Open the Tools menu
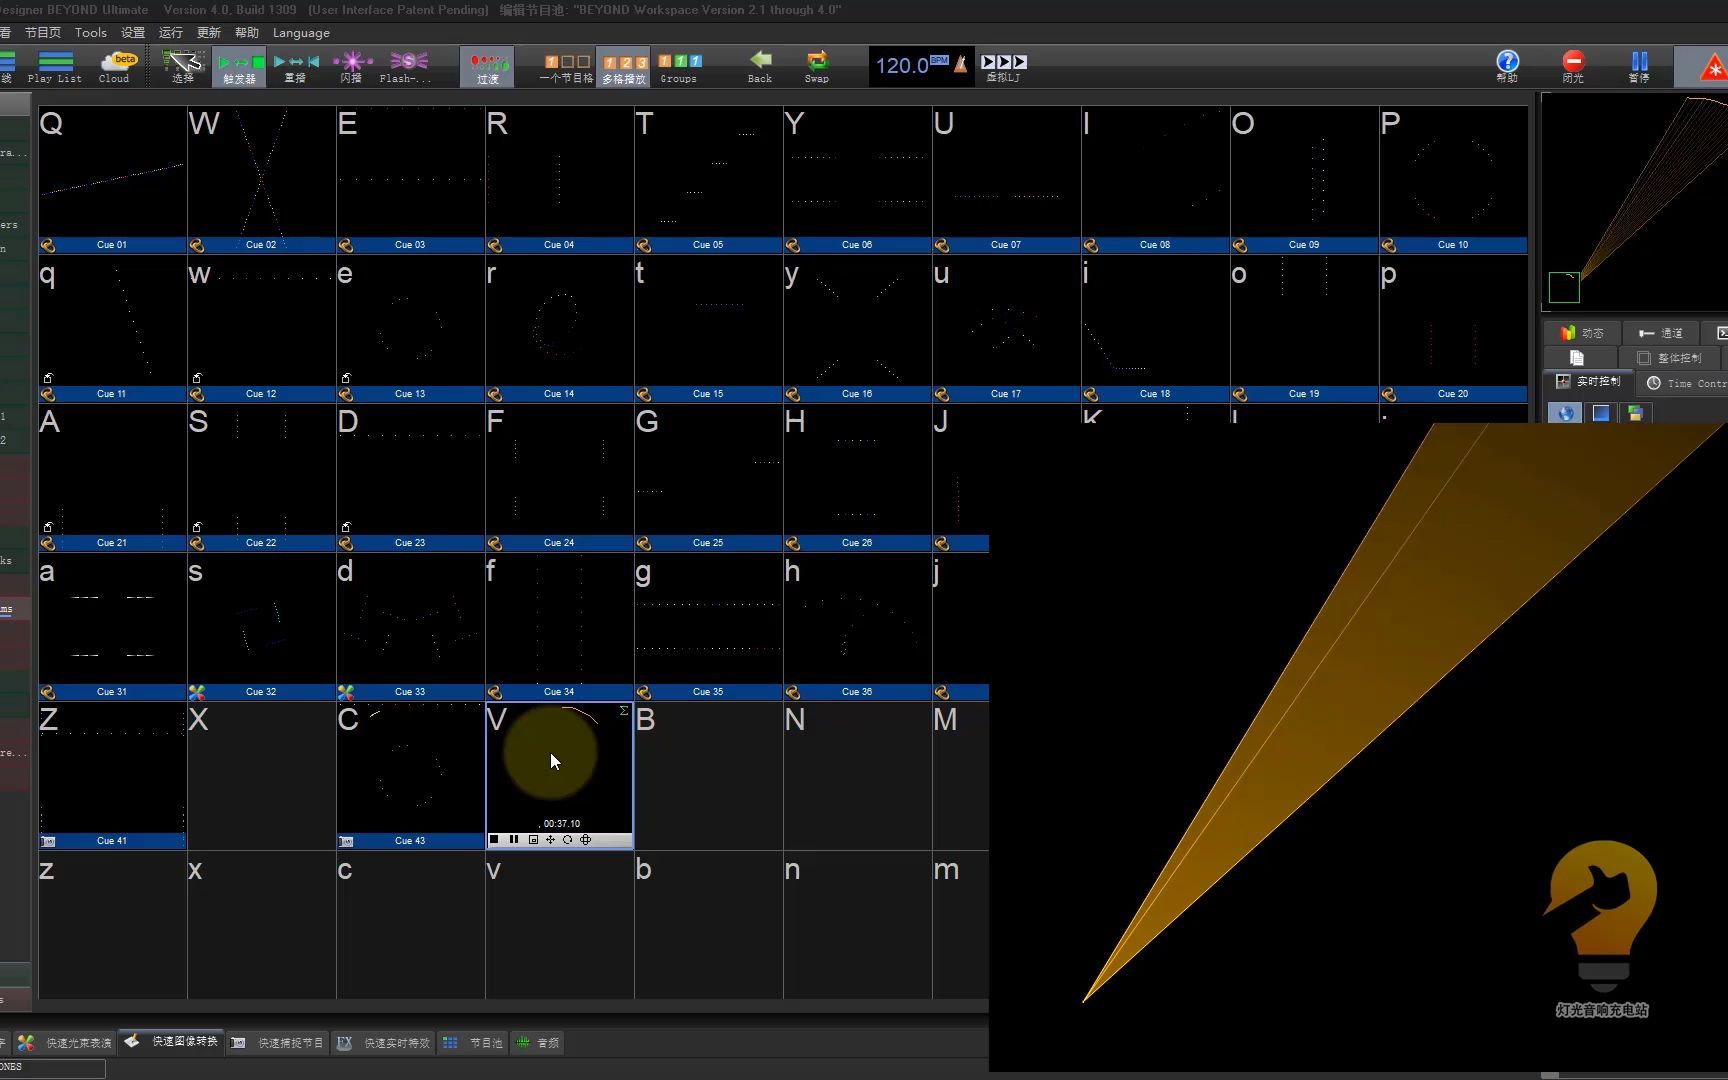1728x1080 pixels. (x=90, y=32)
